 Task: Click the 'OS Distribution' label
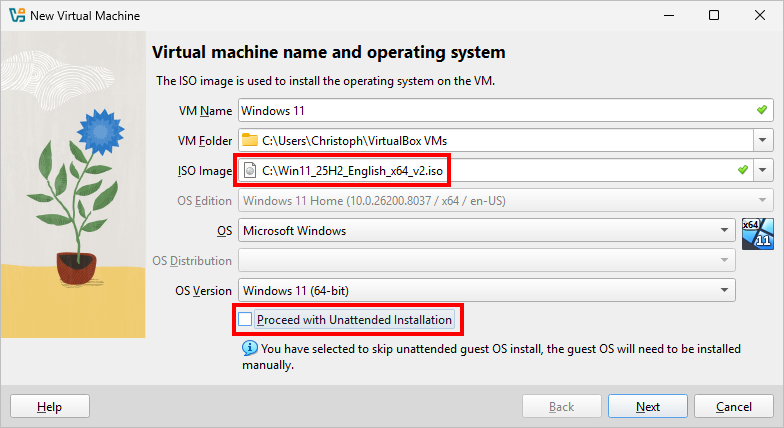point(192,260)
